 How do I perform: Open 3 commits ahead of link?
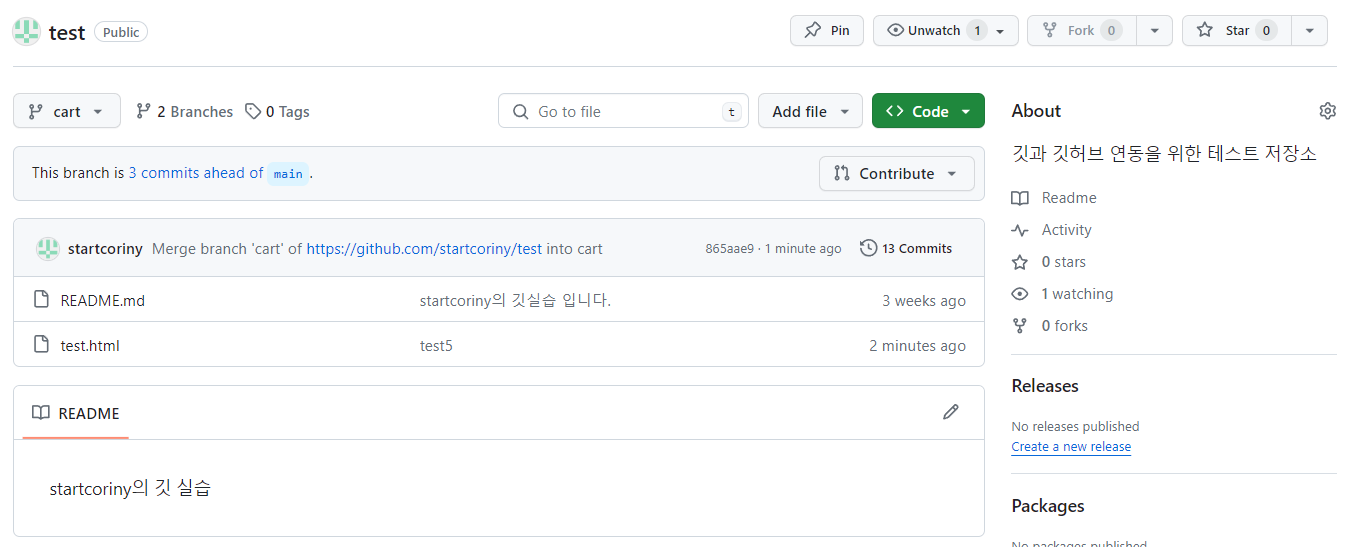(x=196, y=173)
